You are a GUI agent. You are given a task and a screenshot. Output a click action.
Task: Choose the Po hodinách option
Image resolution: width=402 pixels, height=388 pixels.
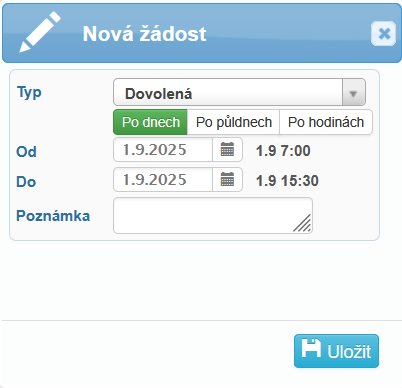pos(326,122)
